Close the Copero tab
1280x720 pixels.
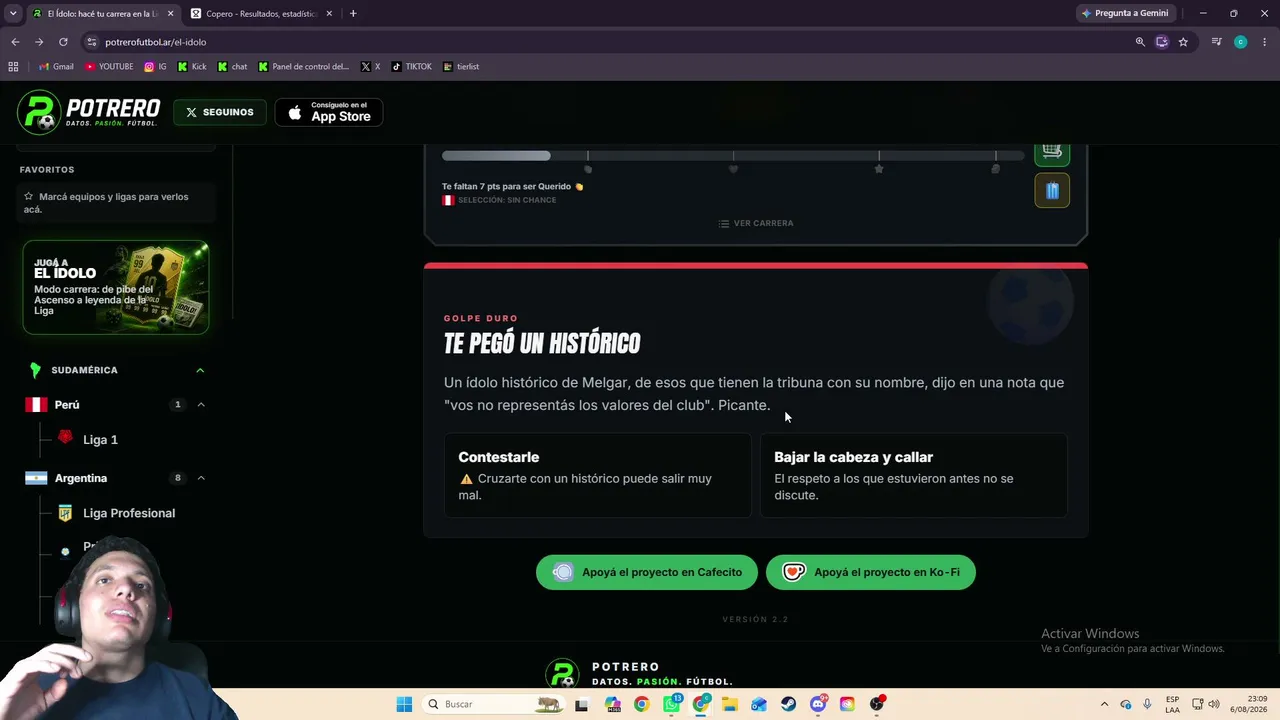pyautogui.click(x=329, y=14)
